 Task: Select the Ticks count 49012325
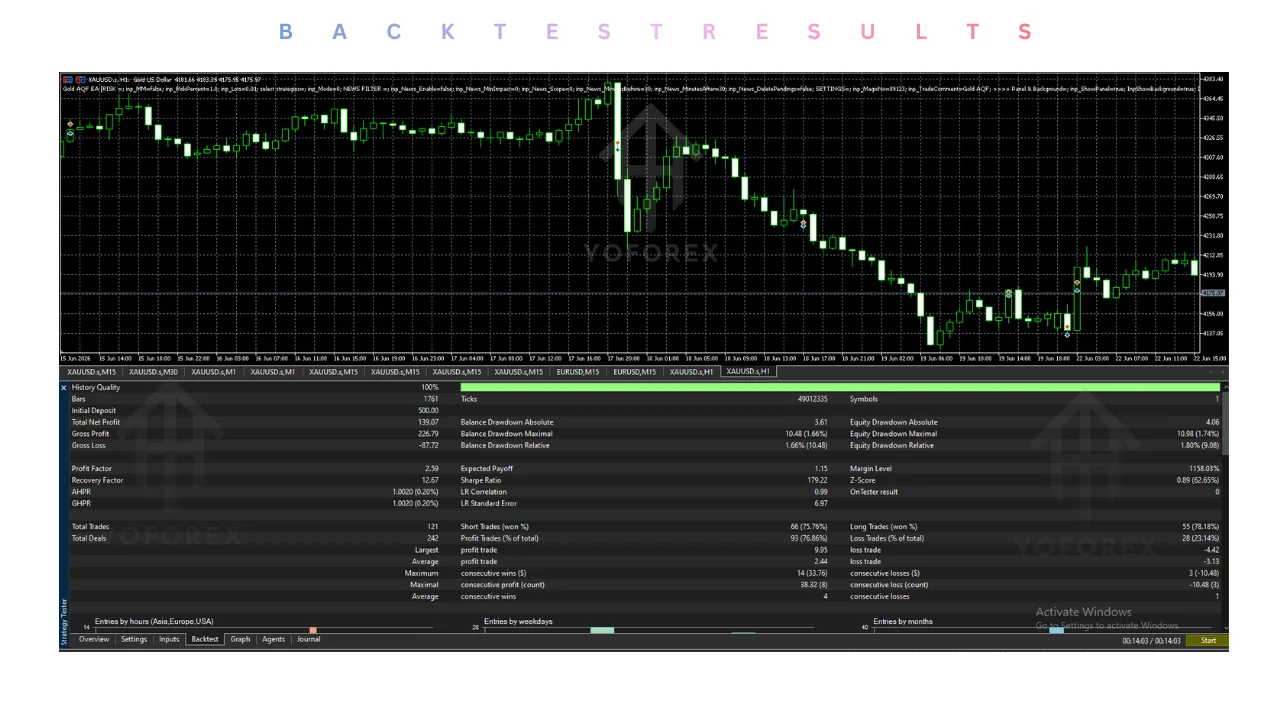click(812, 399)
